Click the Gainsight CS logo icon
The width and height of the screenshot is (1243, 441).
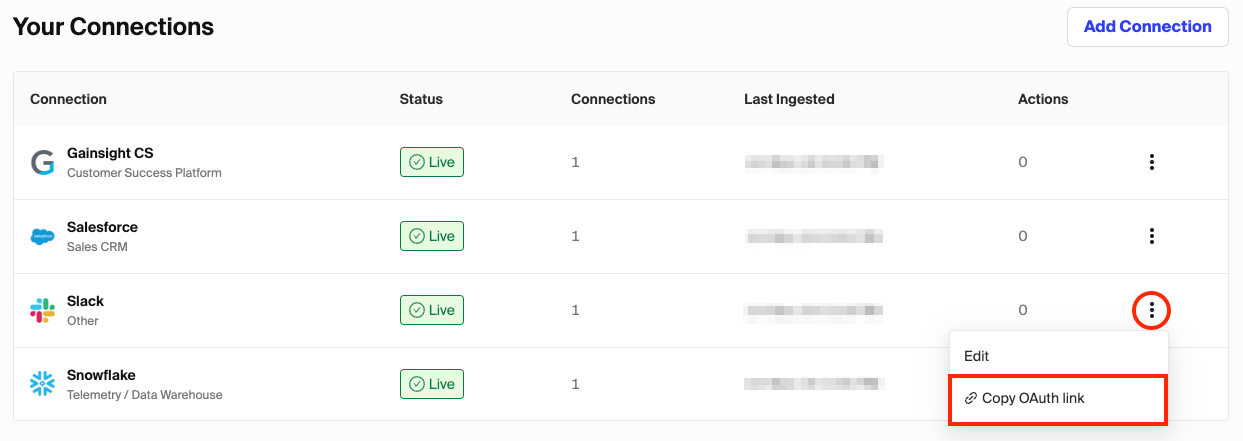pos(42,162)
